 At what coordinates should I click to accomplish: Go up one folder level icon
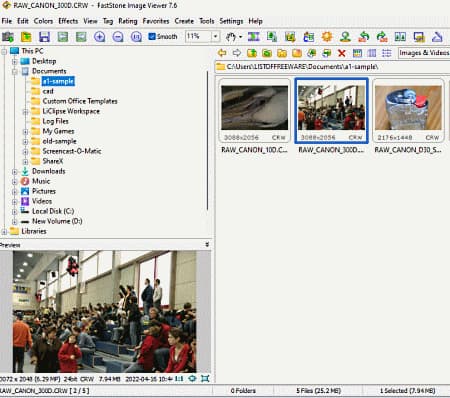(252, 53)
